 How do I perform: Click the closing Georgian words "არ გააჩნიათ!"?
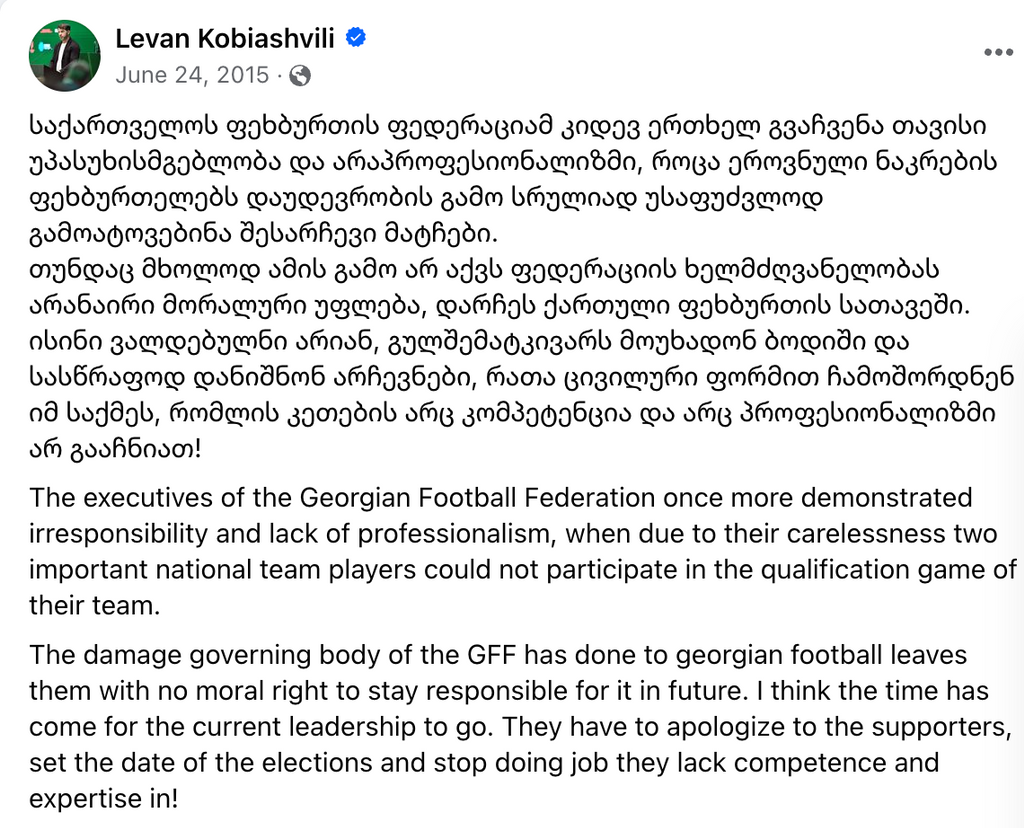[x=115, y=450]
